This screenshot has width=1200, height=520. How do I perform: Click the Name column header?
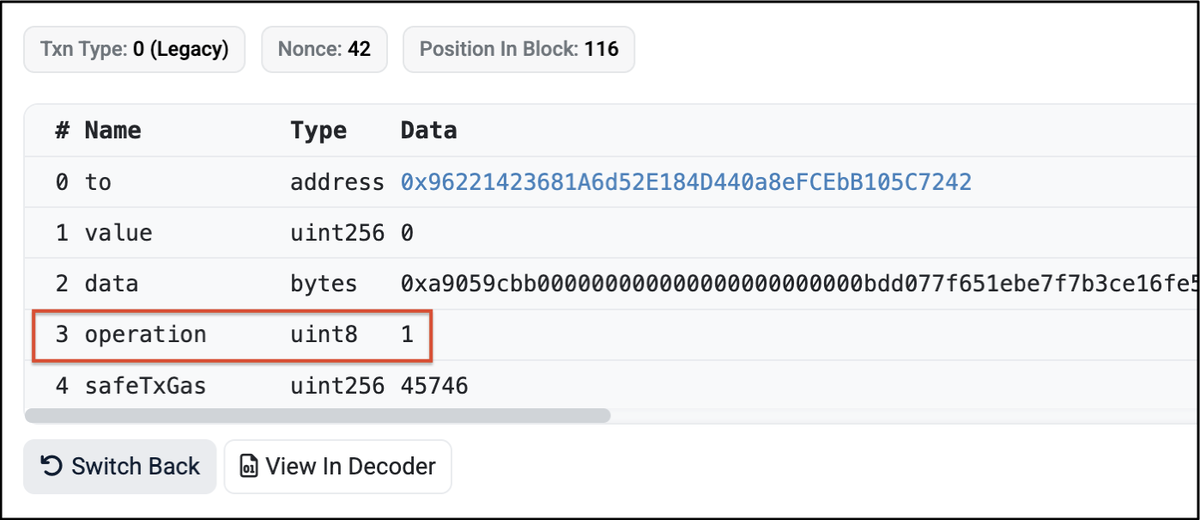click(x=112, y=130)
